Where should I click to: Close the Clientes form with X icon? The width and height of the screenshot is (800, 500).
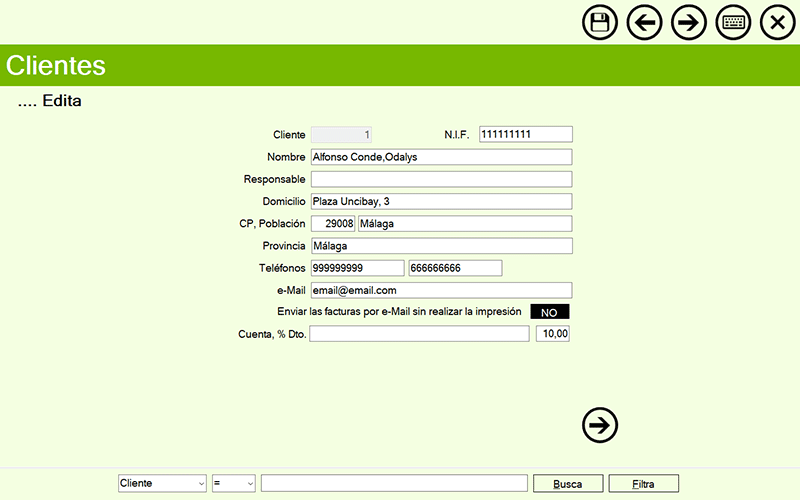778,23
